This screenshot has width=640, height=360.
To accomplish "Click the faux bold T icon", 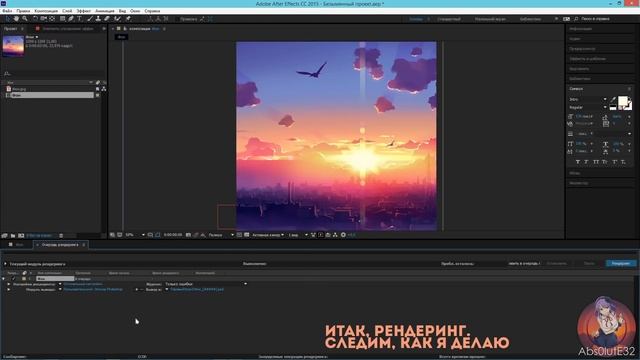I will click(578, 162).
